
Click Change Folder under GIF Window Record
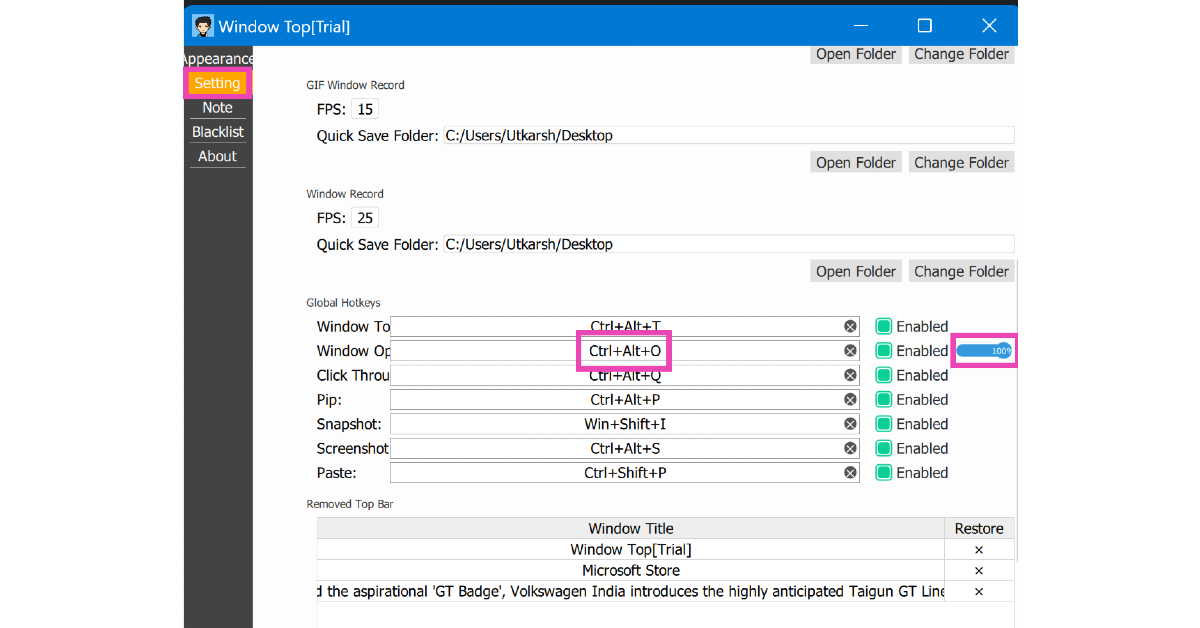[961, 162]
